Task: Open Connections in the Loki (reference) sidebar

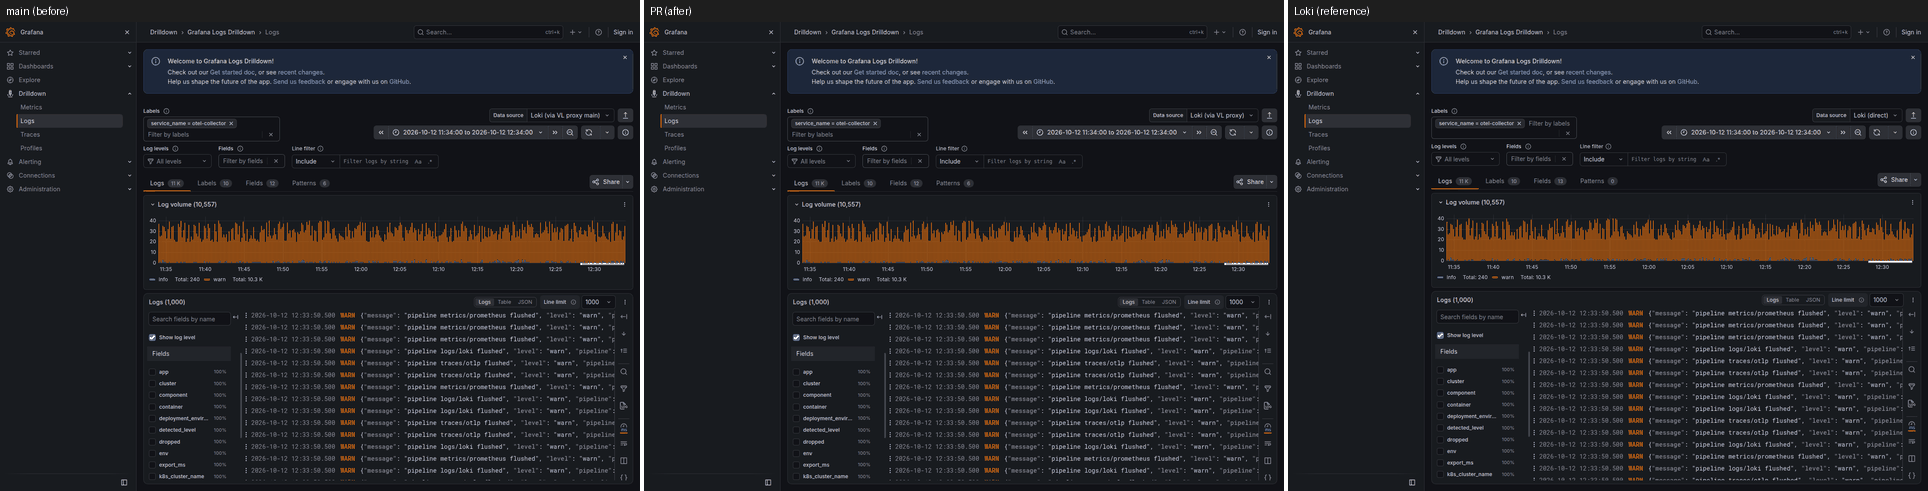Action: 1324,175
